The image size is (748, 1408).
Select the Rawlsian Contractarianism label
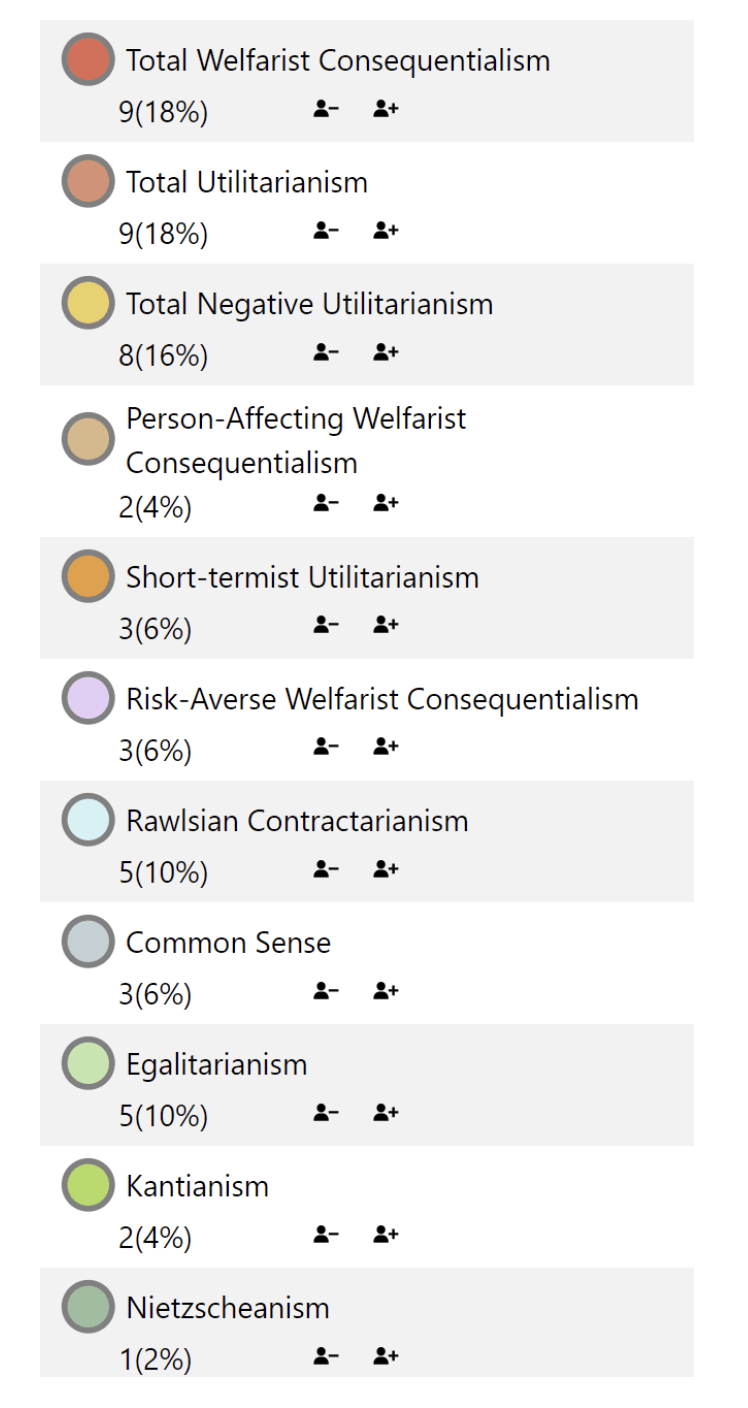pos(297,821)
